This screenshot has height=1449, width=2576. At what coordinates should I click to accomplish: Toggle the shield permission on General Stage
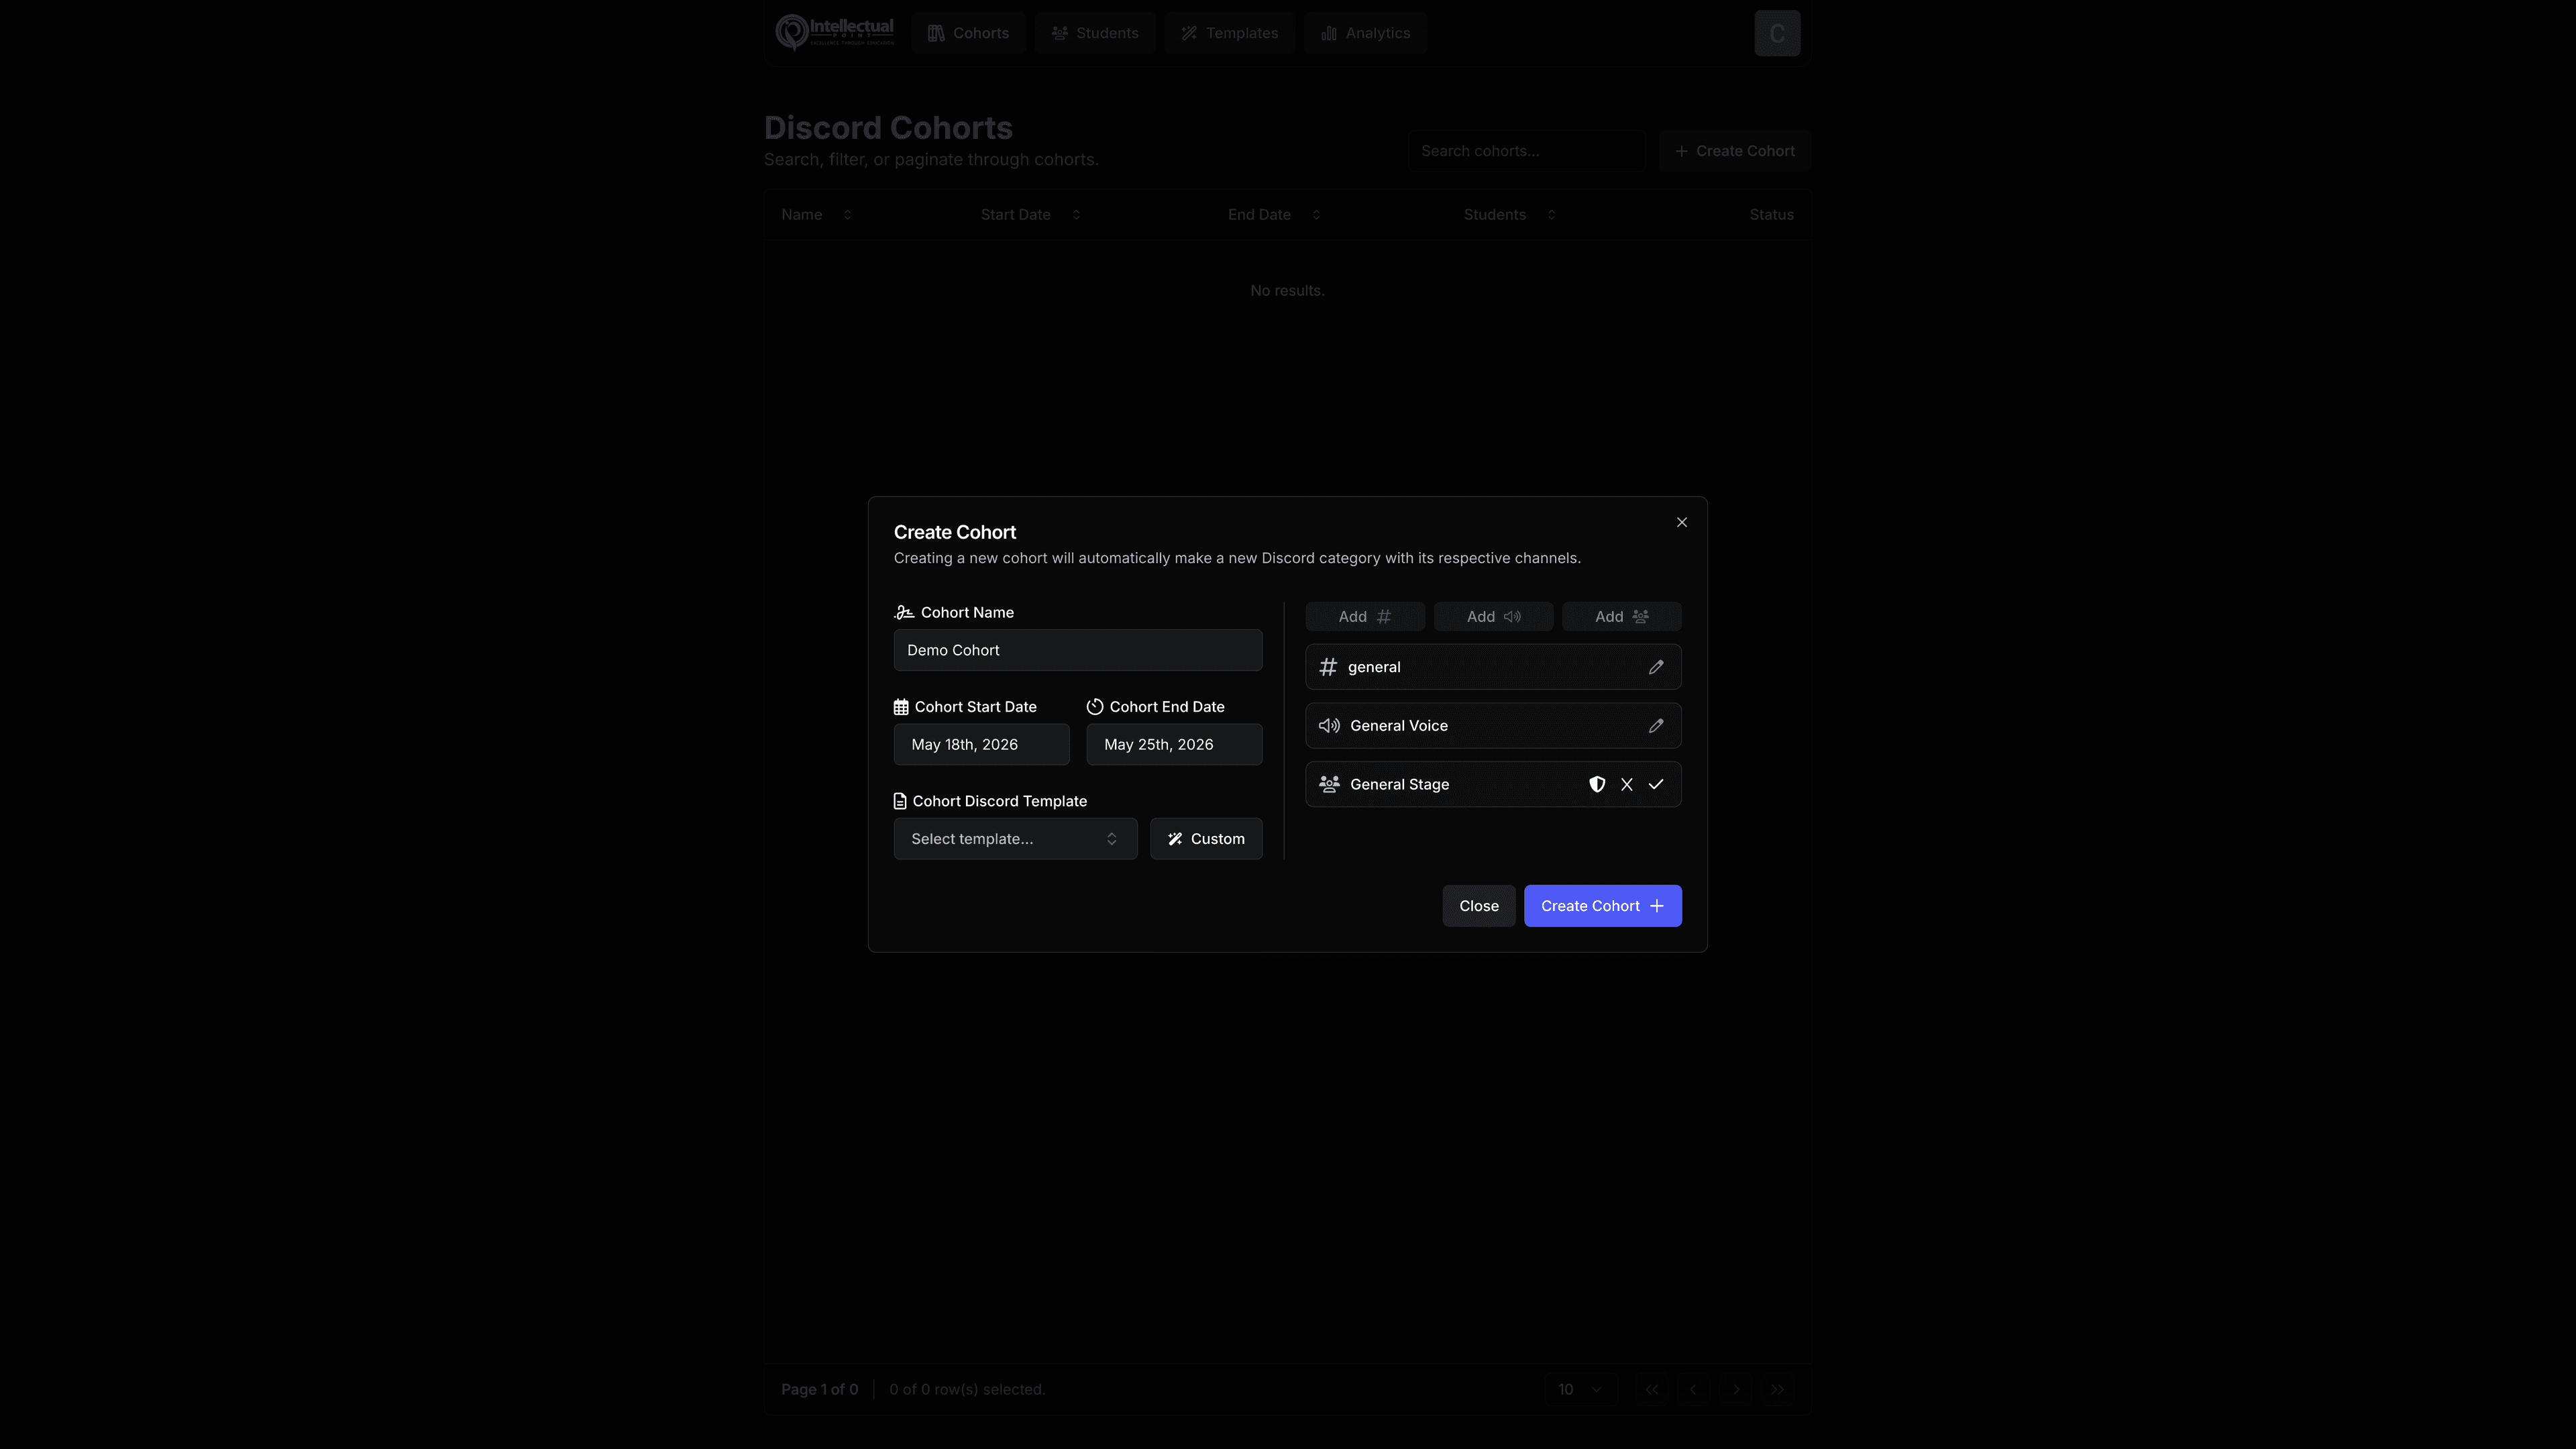click(x=1597, y=784)
